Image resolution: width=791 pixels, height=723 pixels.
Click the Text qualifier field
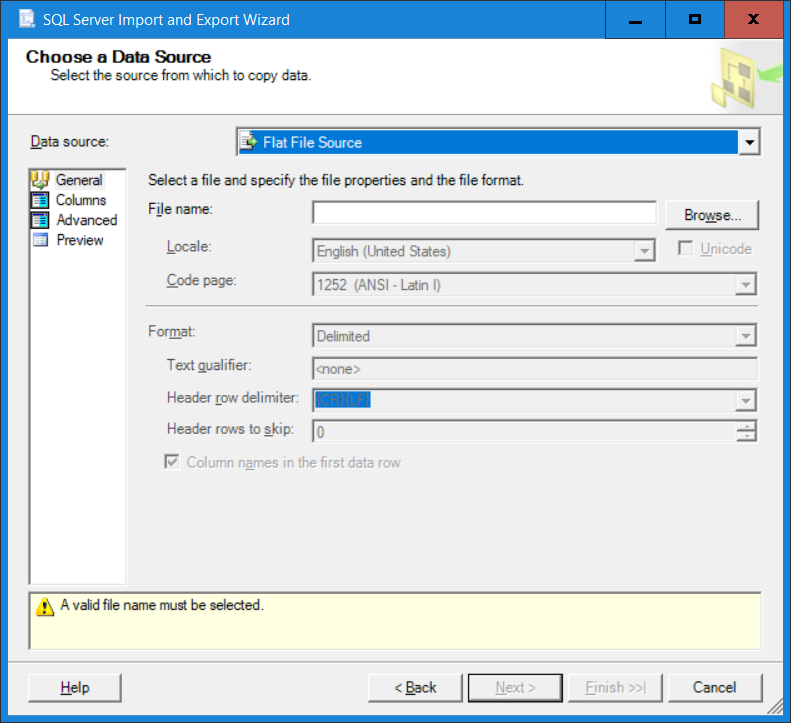click(x=535, y=369)
